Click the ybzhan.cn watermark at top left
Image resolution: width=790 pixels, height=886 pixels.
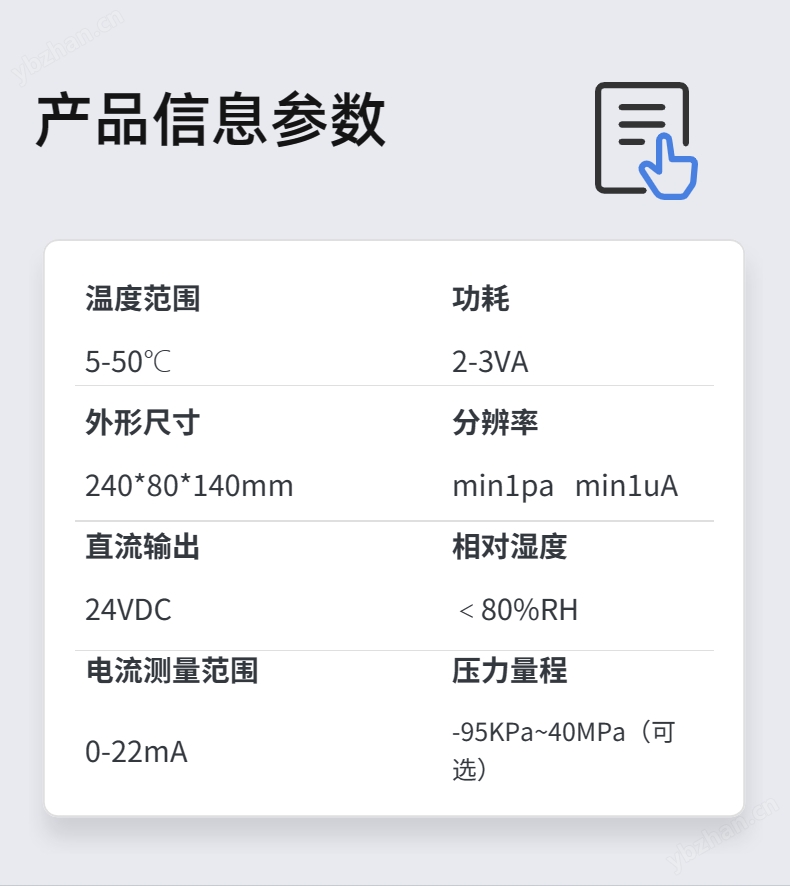click(68, 46)
